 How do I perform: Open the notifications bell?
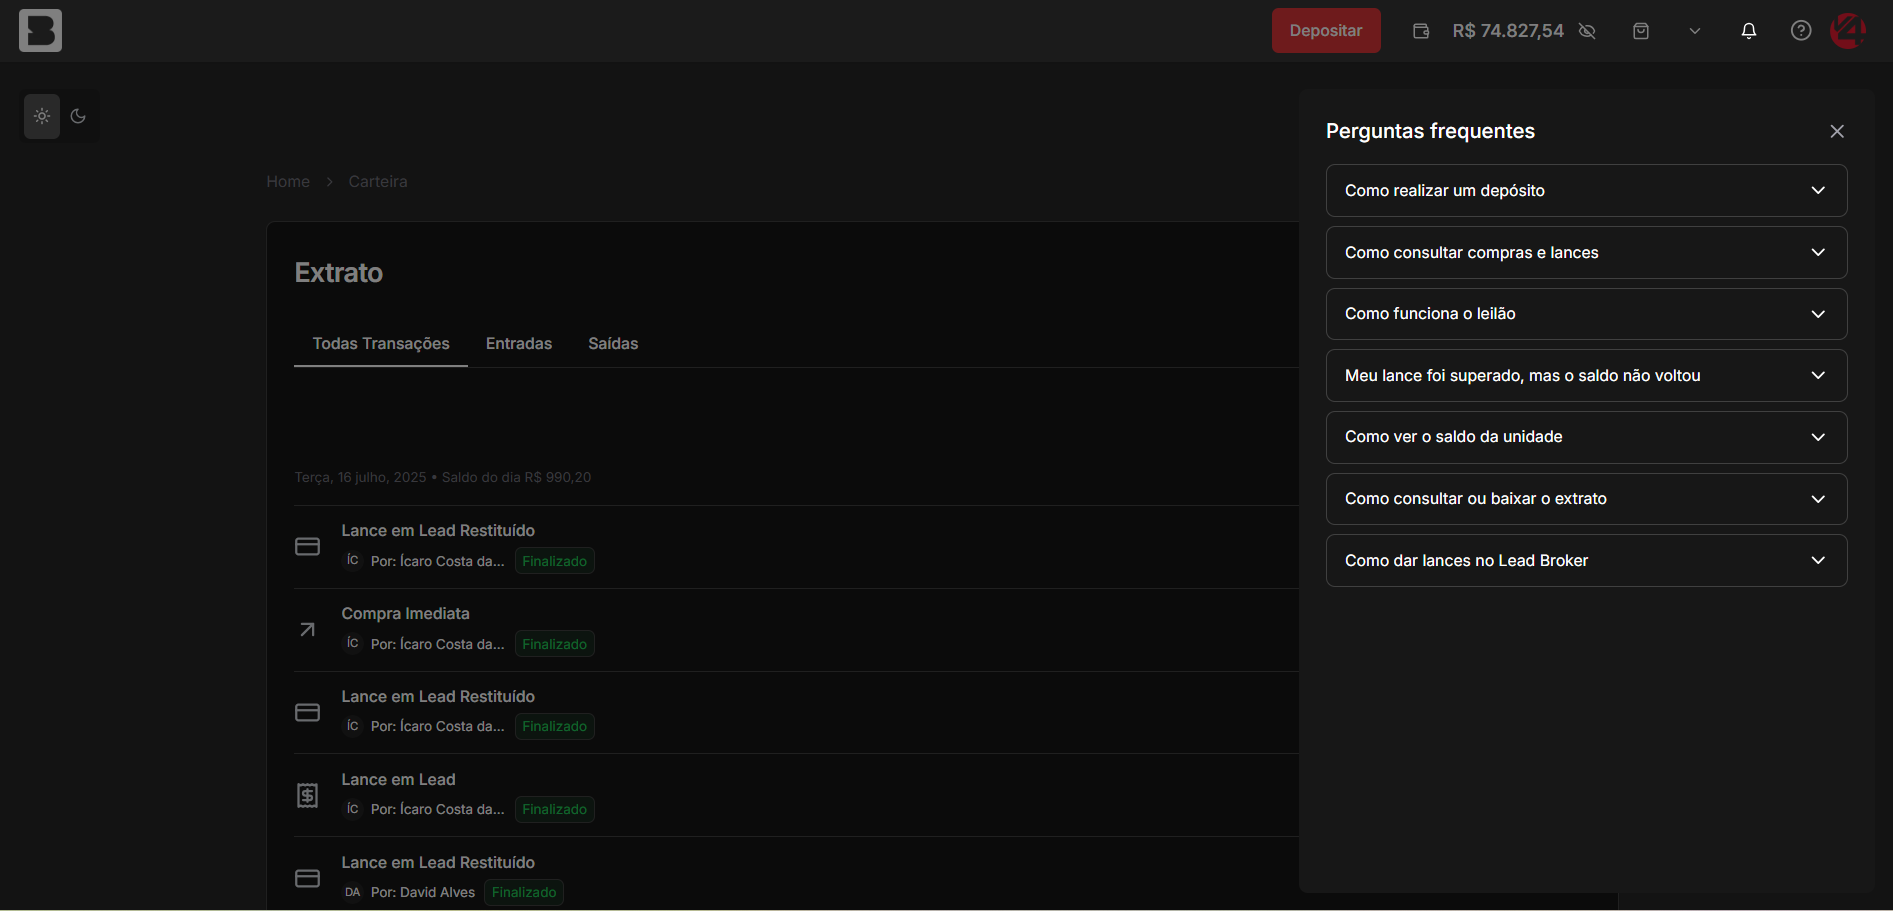1748,31
